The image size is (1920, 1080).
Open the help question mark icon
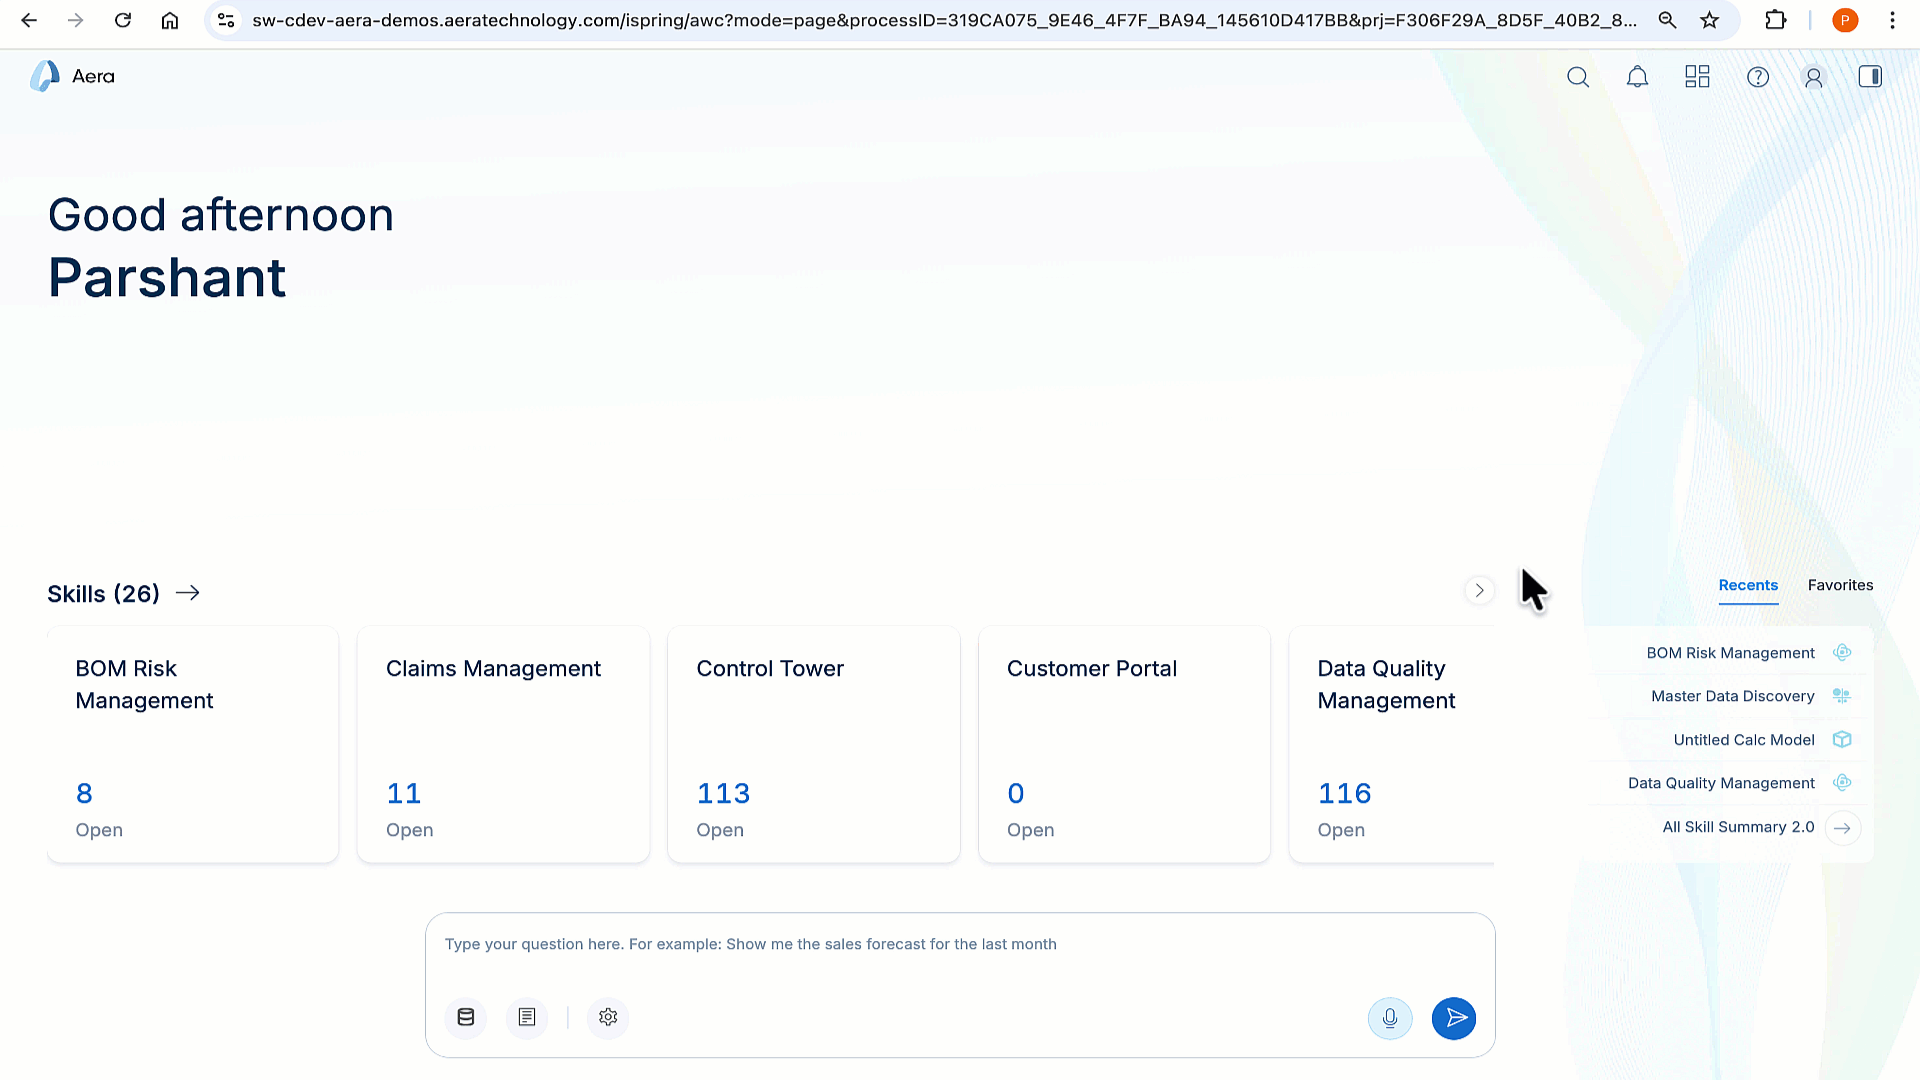point(1758,77)
